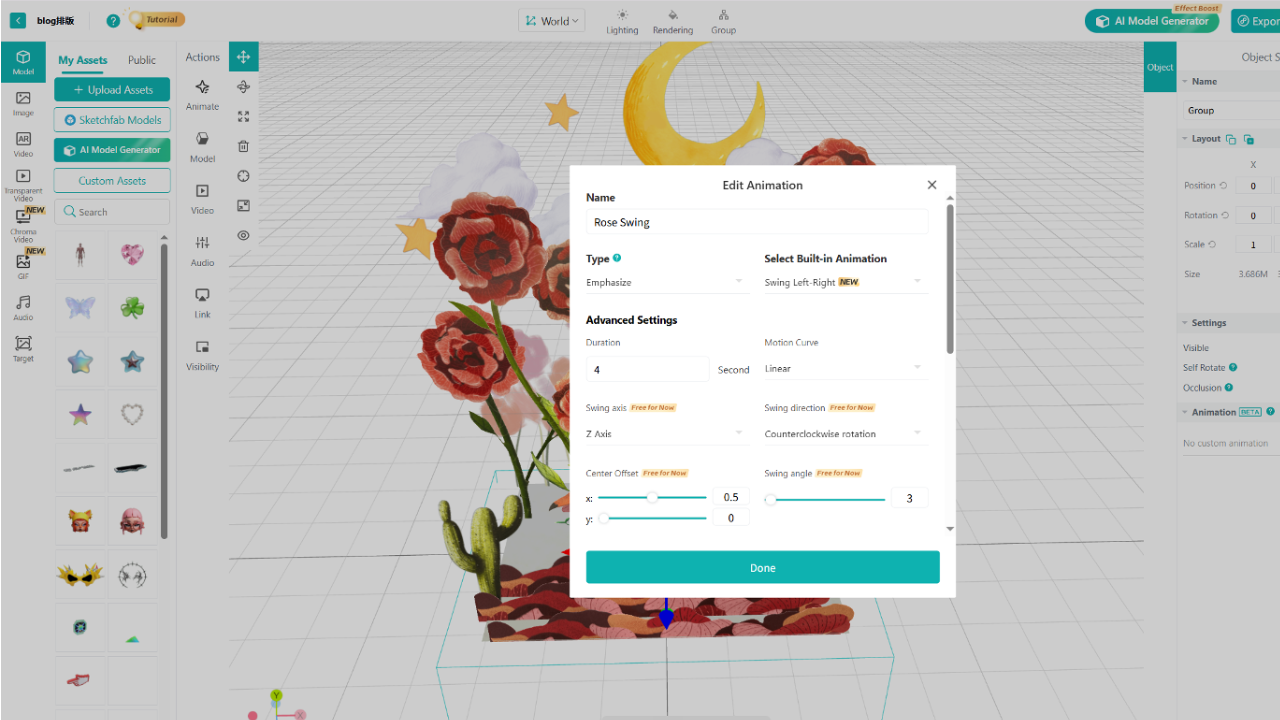Open the Motion Curve dropdown showing Linear
This screenshot has width=1280, height=720.
tap(844, 368)
